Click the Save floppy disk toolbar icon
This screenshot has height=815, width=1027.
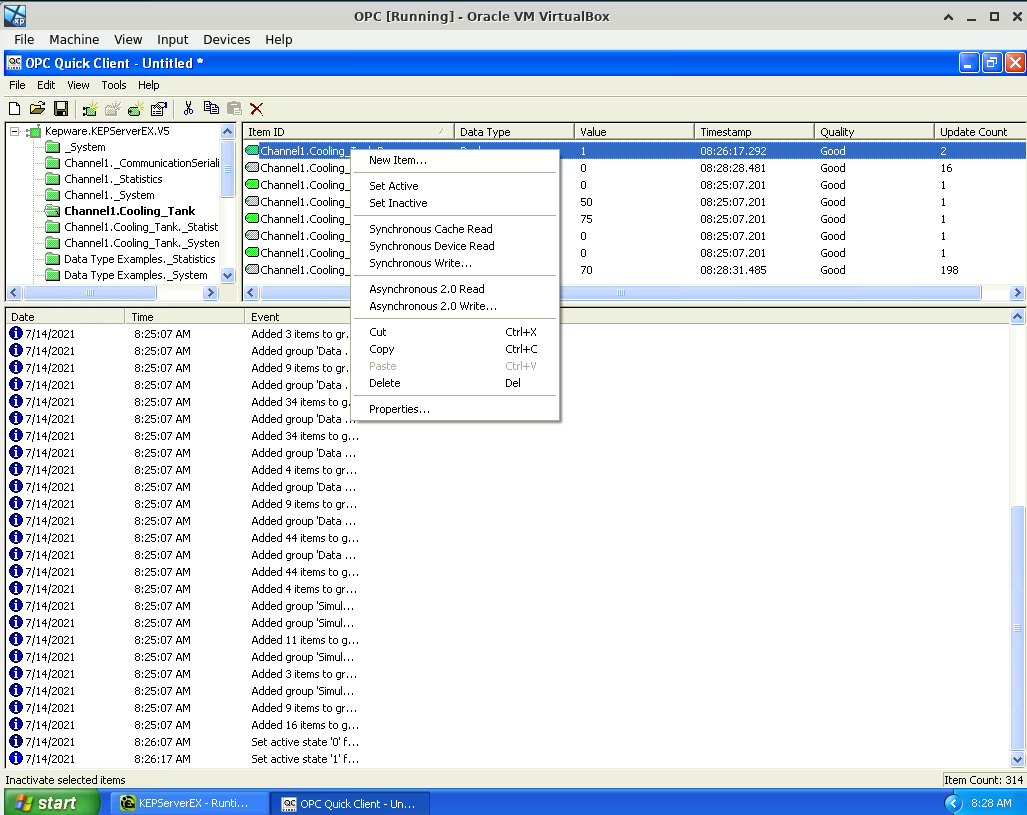pos(61,109)
